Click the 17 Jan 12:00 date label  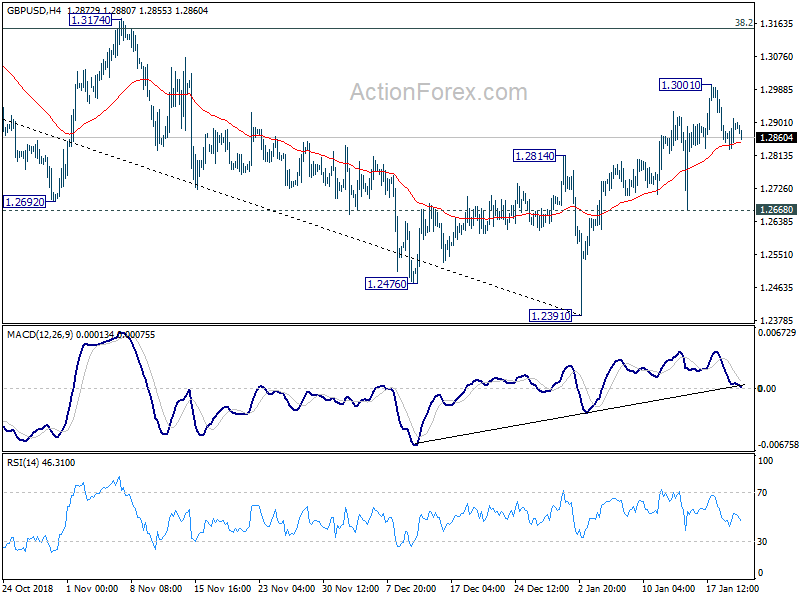click(x=732, y=588)
